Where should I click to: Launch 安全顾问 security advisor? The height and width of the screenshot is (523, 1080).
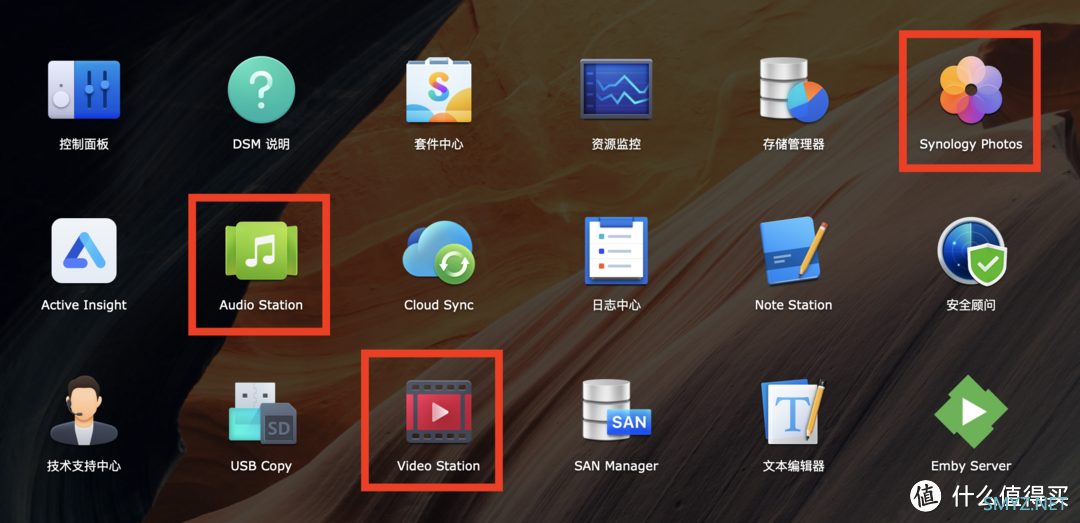(x=970, y=251)
